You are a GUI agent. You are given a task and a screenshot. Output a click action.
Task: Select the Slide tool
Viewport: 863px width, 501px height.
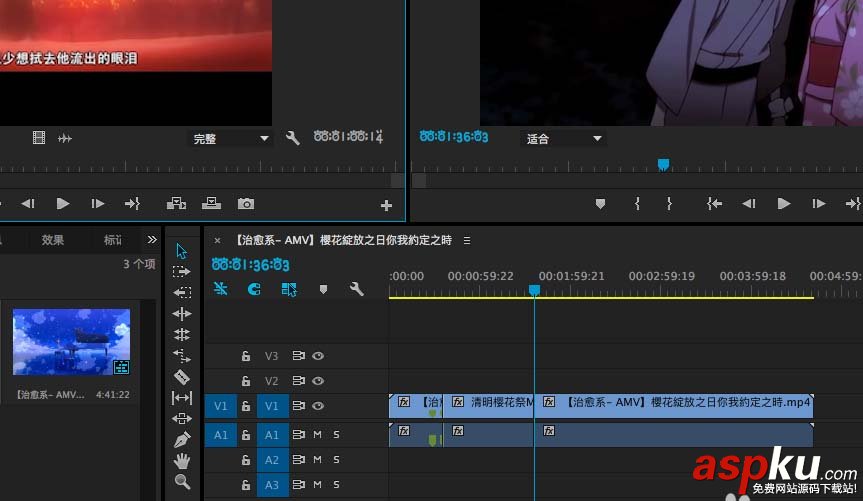(182, 418)
